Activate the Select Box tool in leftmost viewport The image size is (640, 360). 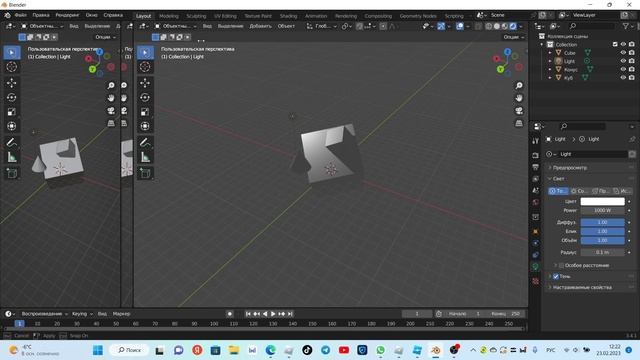[x=12, y=53]
